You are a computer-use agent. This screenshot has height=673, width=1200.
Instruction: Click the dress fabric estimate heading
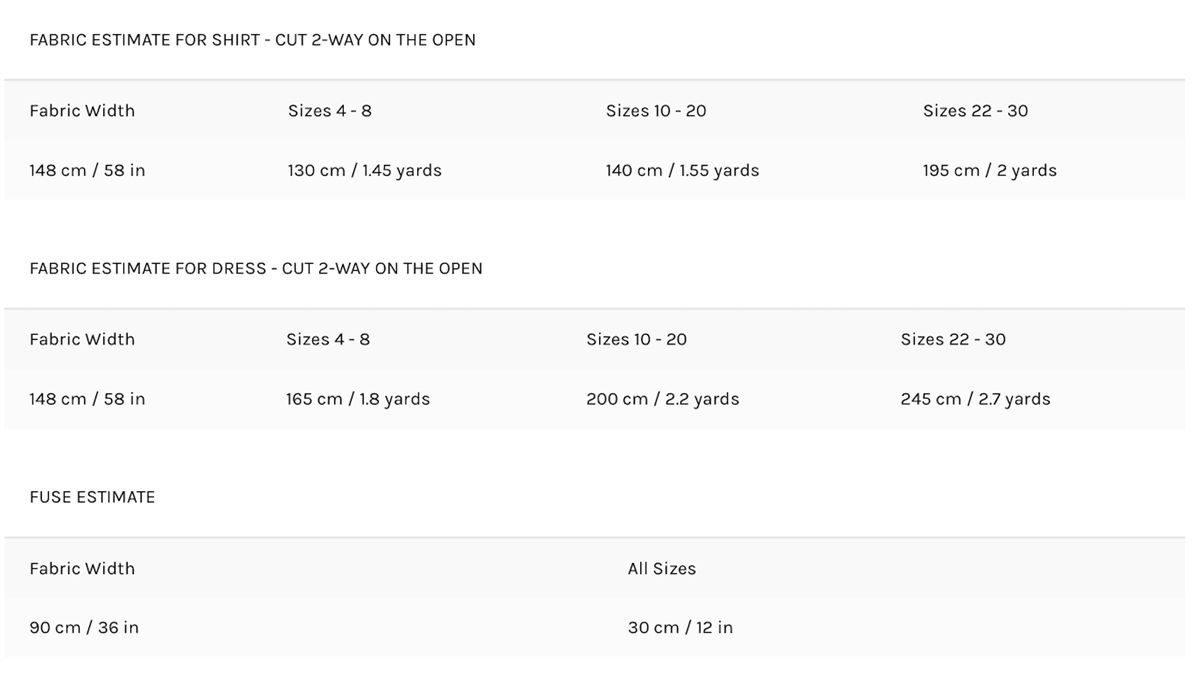(x=255, y=268)
